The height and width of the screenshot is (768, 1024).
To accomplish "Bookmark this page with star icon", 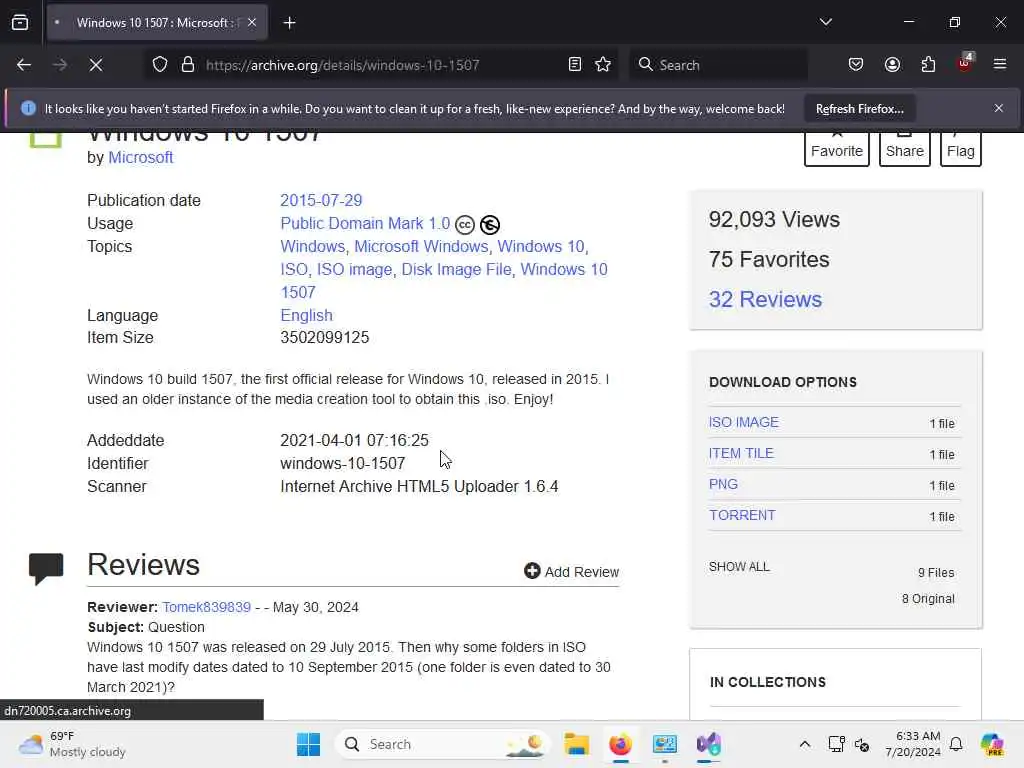I will click(603, 64).
